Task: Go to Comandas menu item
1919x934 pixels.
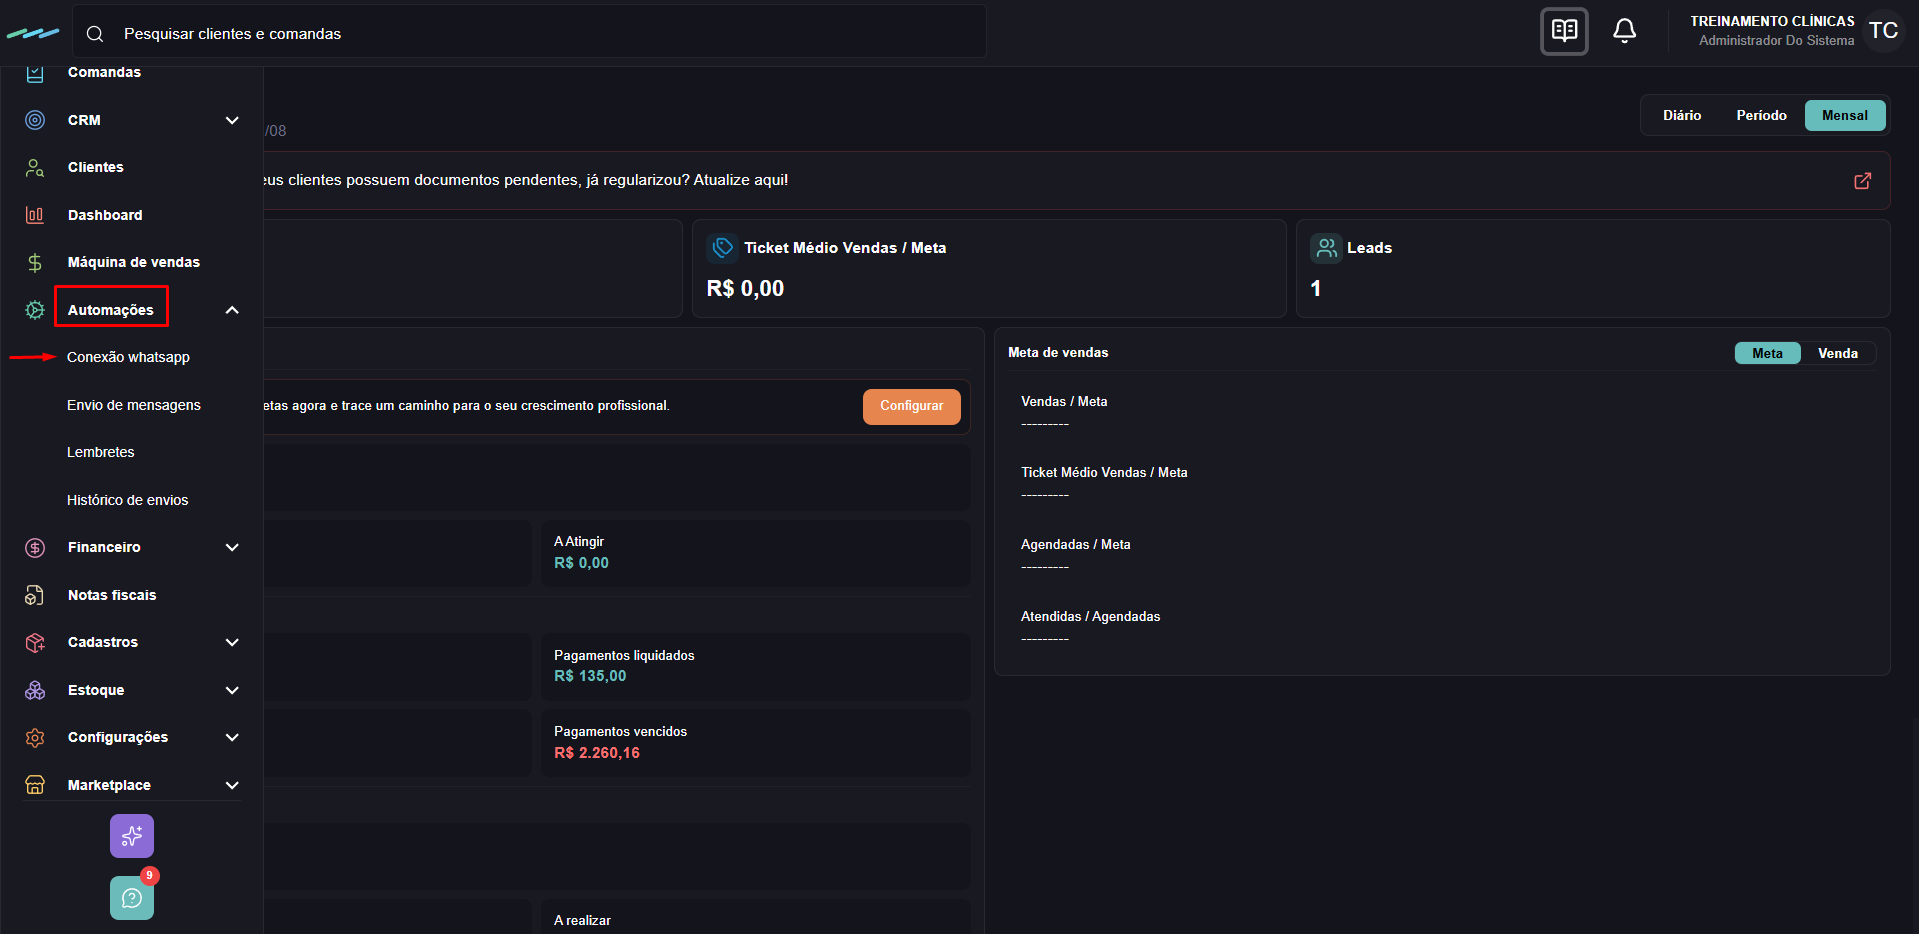Action: pyautogui.click(x=104, y=72)
